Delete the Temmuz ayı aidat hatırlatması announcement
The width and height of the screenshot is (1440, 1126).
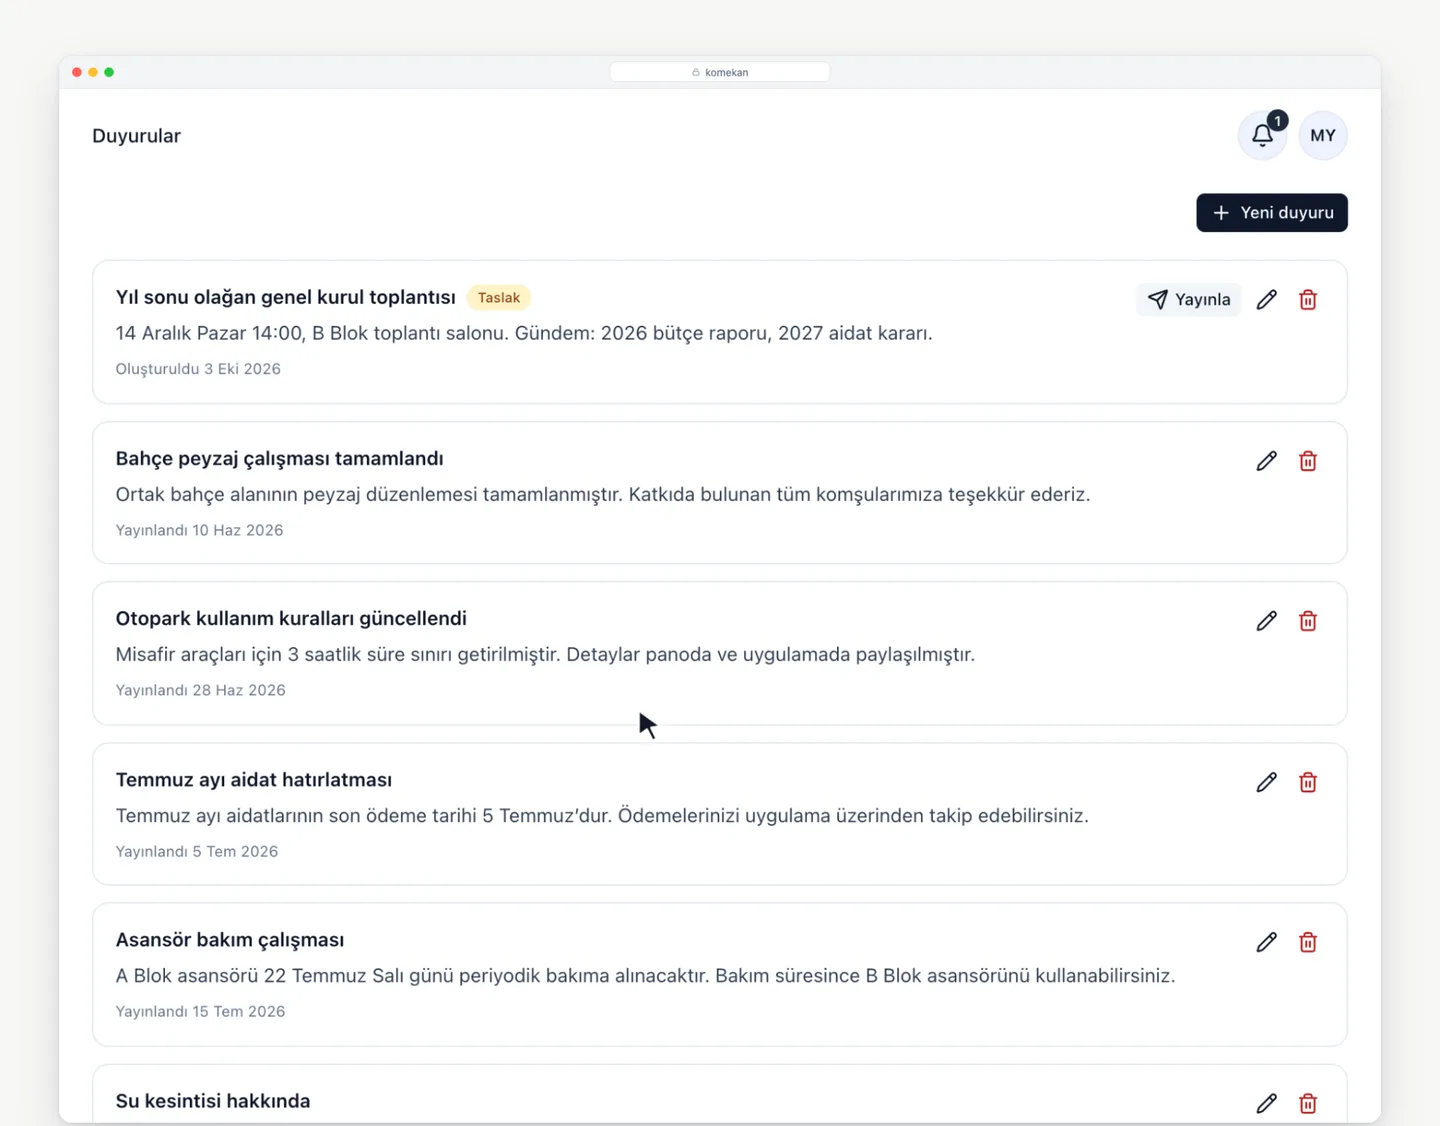click(1308, 782)
